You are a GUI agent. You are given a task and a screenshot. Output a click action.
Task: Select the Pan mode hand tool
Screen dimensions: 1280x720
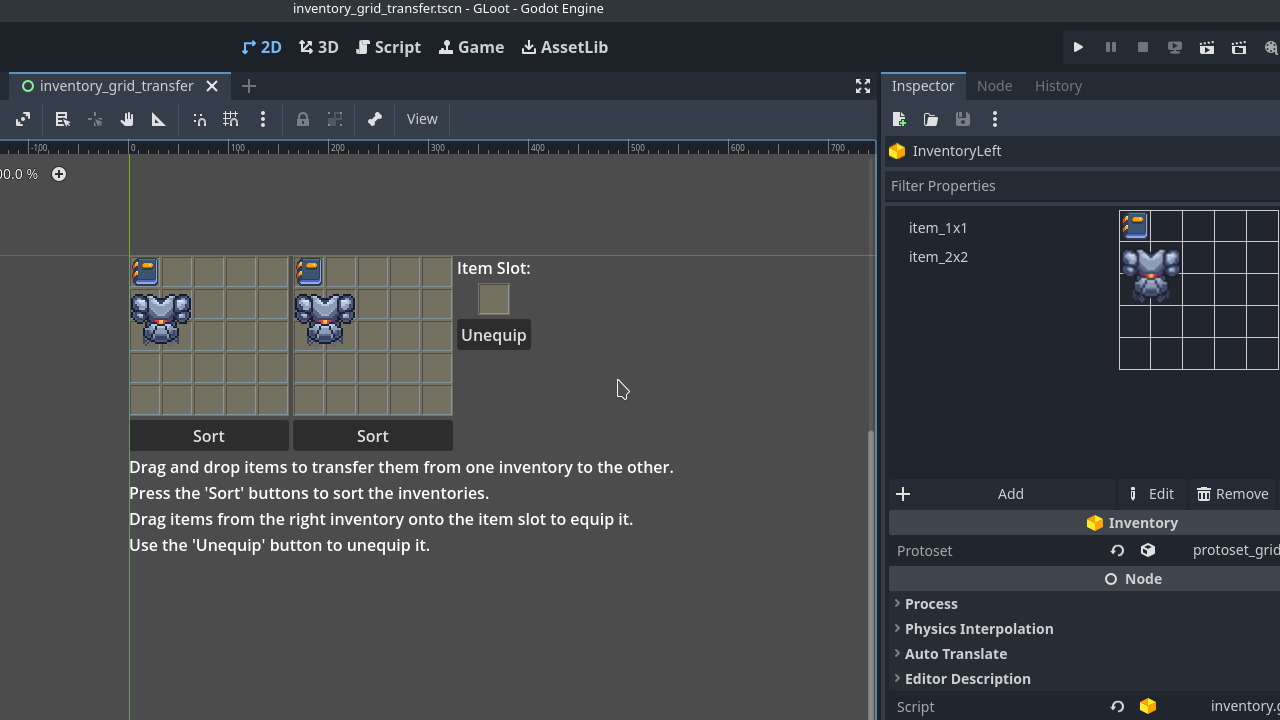pyautogui.click(x=126, y=119)
